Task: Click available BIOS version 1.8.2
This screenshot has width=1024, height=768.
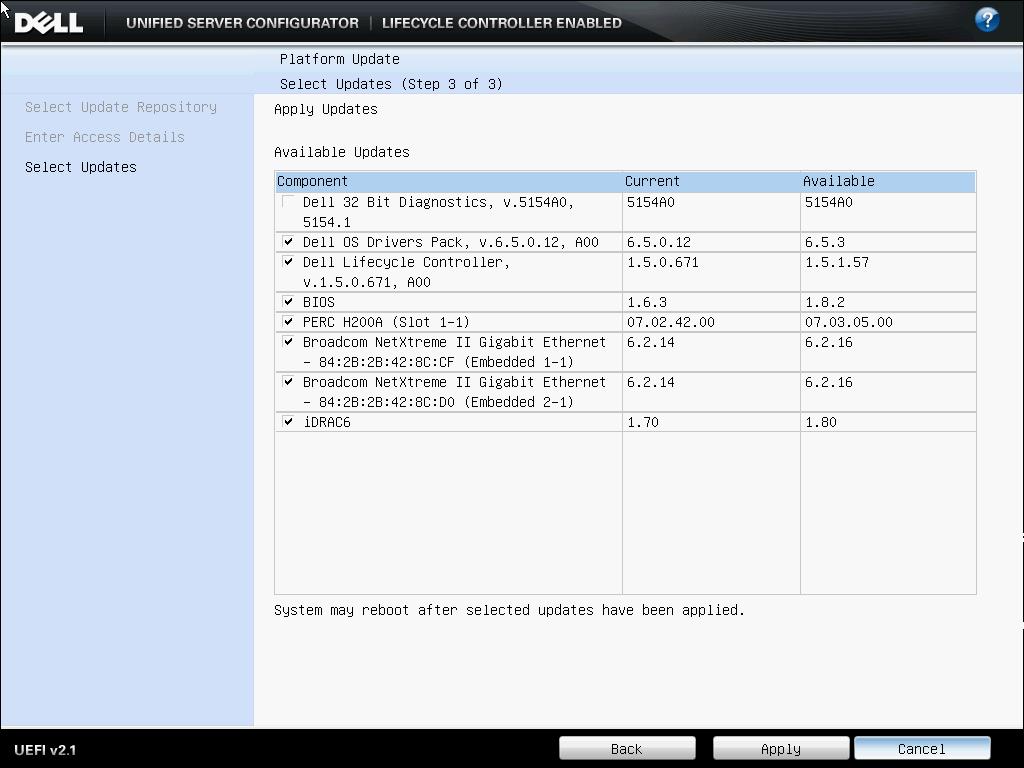Action: tap(825, 302)
